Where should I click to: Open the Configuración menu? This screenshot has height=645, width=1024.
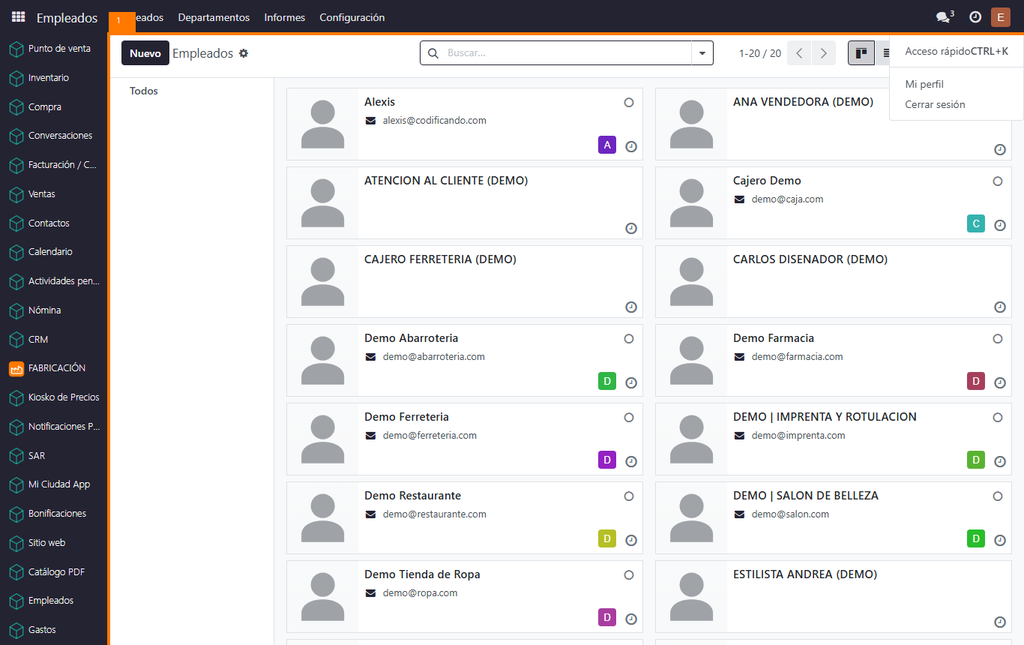coord(352,18)
